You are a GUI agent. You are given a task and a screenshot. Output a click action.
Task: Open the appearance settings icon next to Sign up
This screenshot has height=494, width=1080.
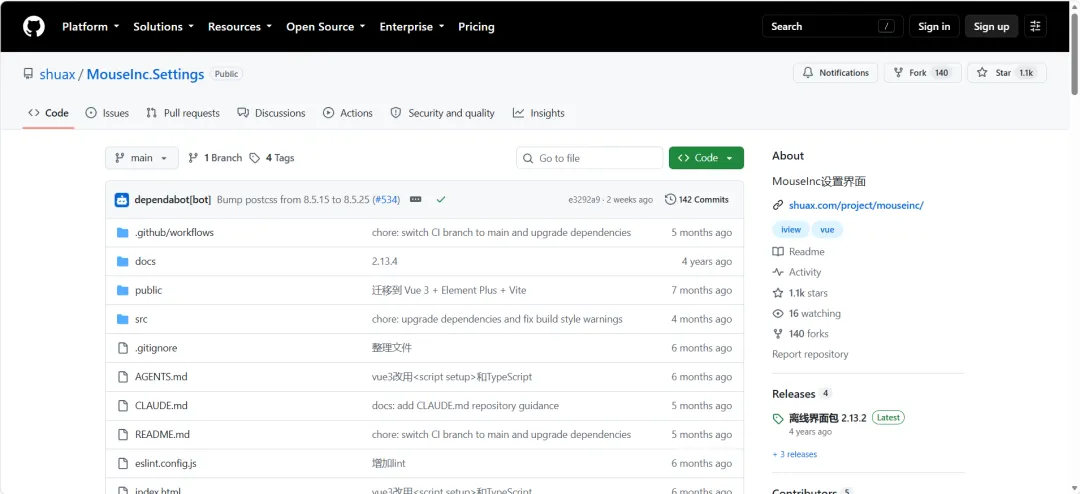[1035, 26]
